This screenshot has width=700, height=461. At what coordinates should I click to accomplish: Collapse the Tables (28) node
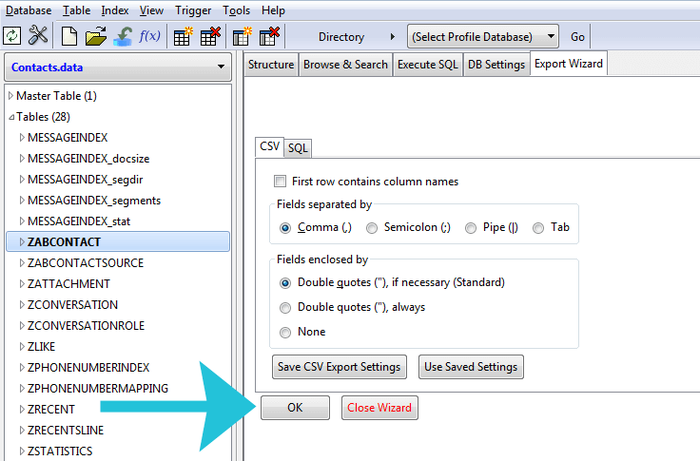pos(11,117)
